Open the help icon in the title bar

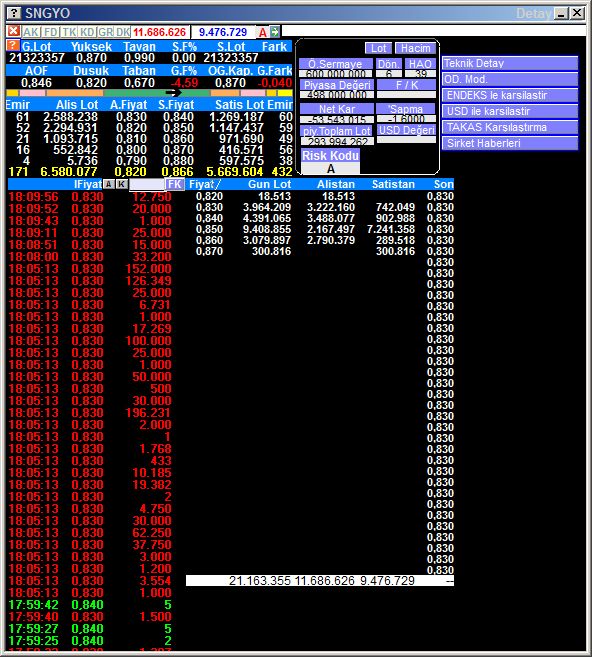coord(14,13)
